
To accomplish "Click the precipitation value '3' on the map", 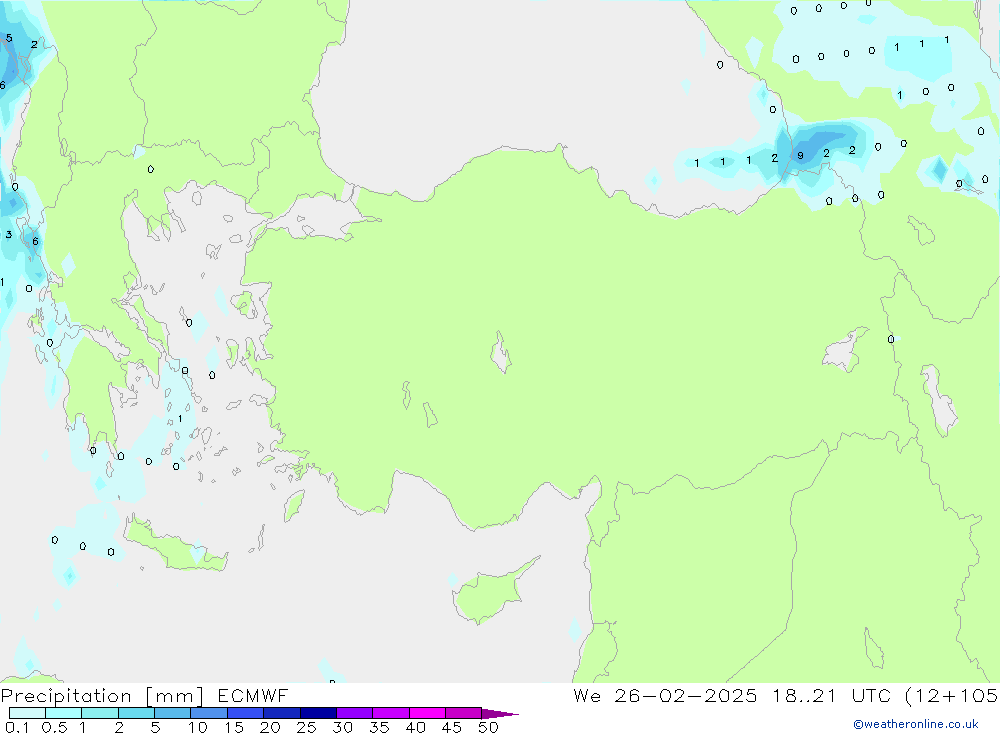I will (9, 235).
